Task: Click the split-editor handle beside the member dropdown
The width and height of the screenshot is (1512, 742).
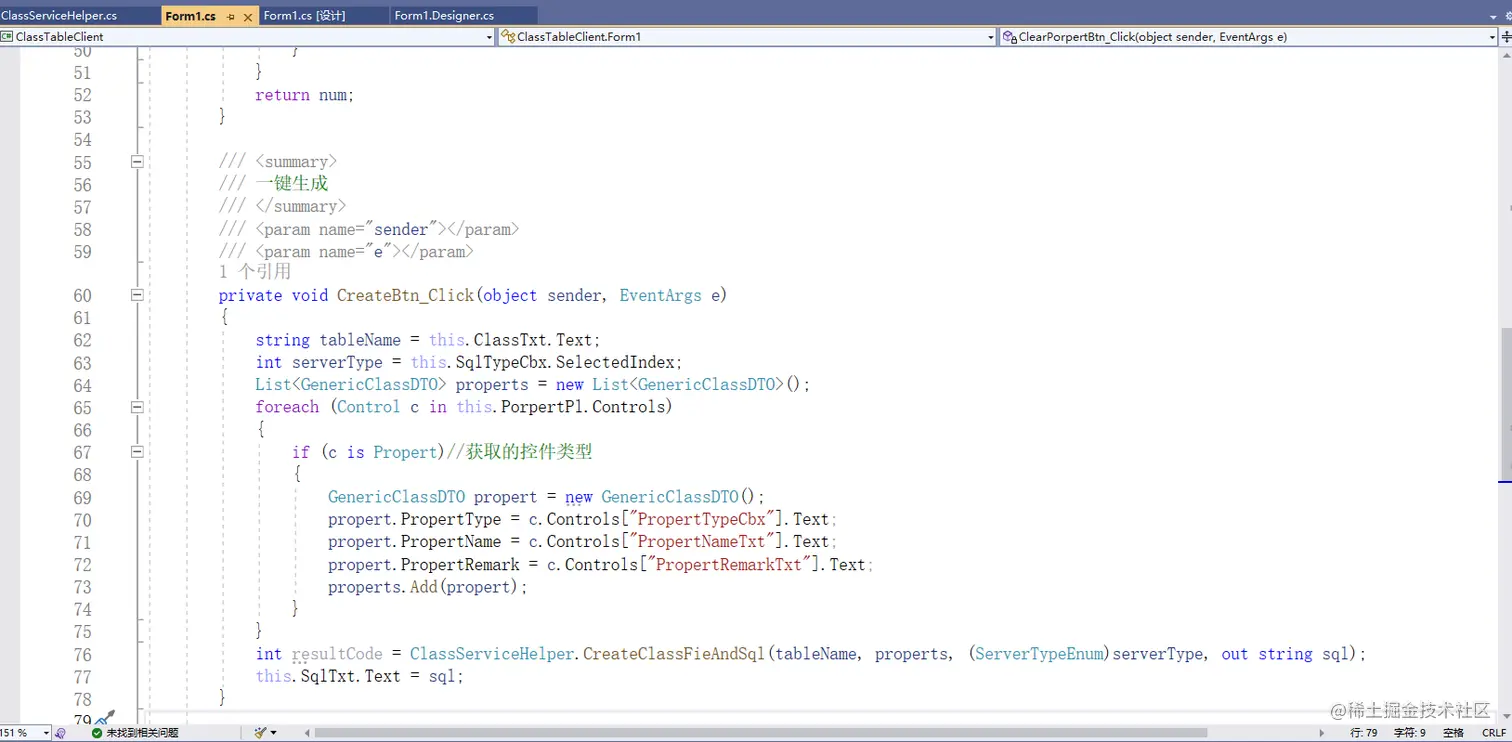Action: pos(1506,37)
